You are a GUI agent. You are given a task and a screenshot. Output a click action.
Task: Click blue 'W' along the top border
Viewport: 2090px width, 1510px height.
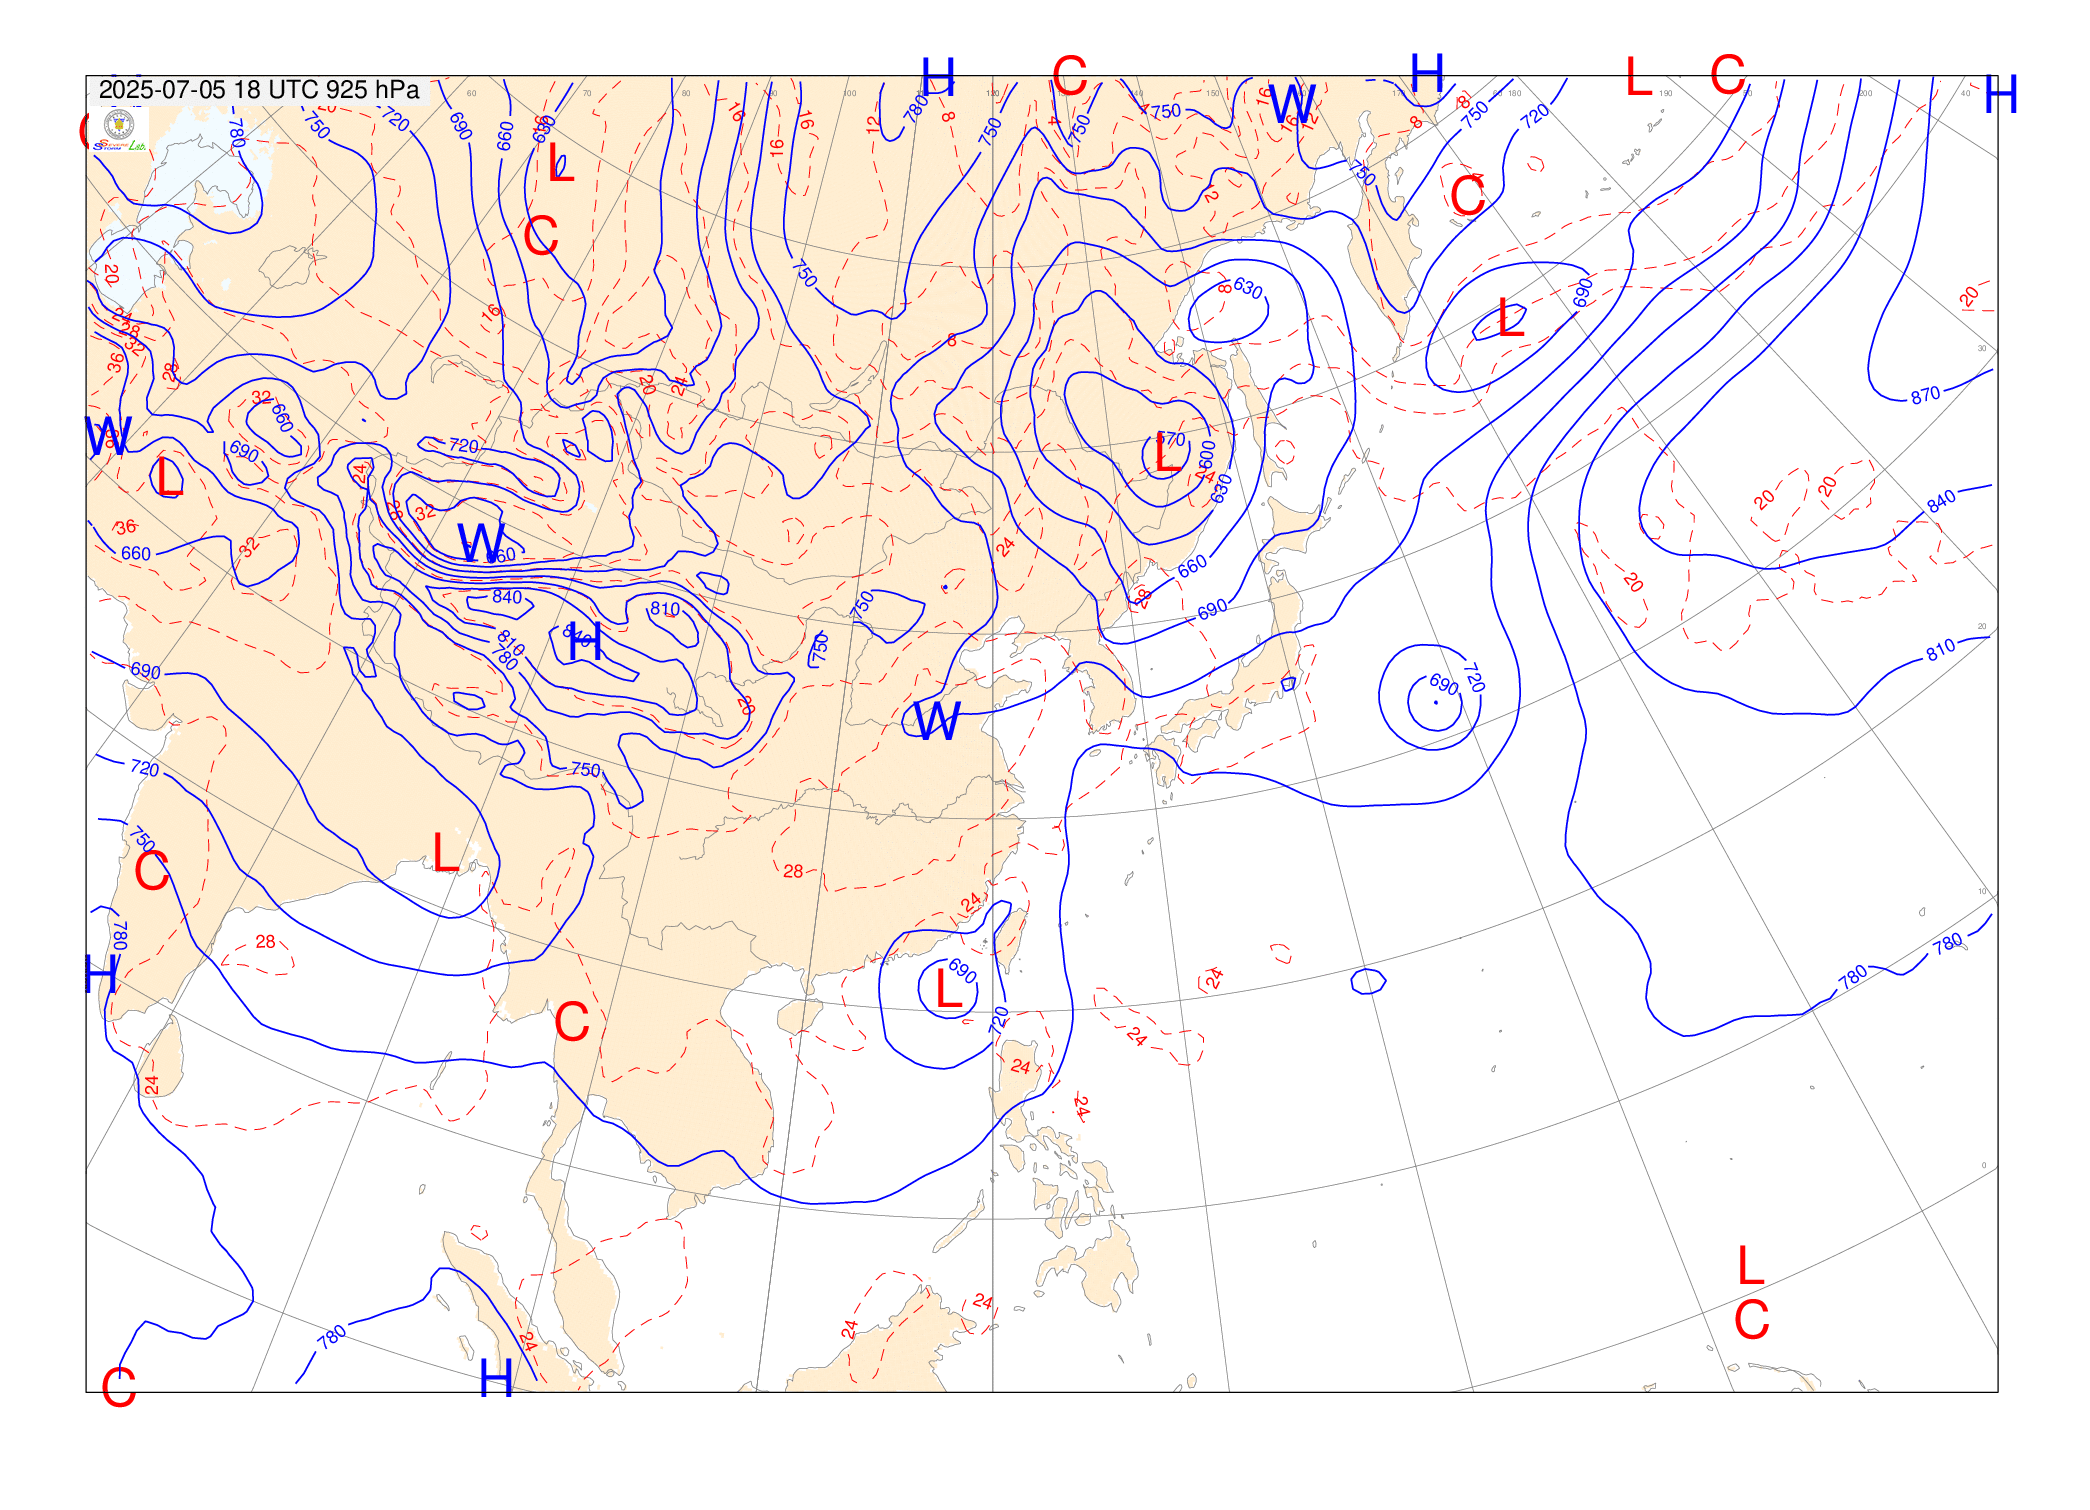tap(1292, 104)
